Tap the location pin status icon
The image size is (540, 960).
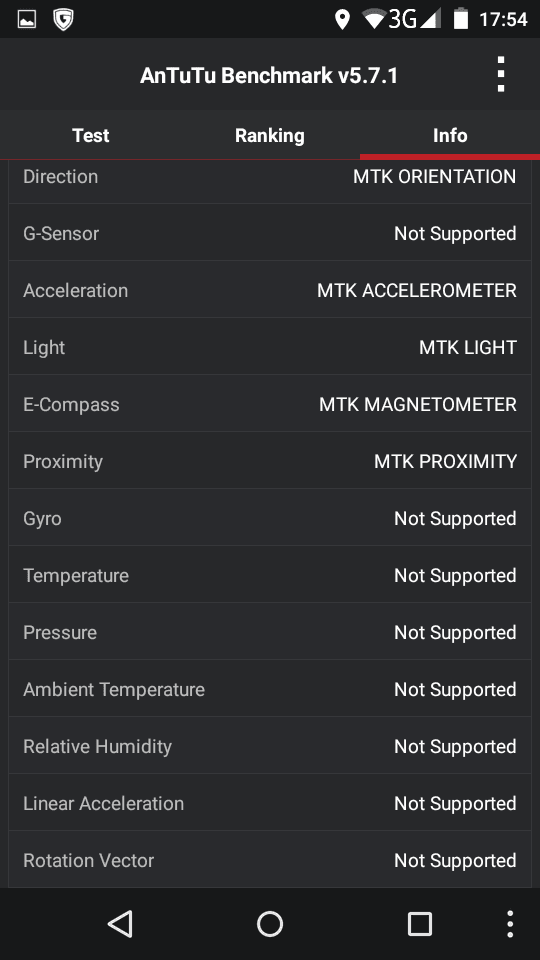click(342, 20)
